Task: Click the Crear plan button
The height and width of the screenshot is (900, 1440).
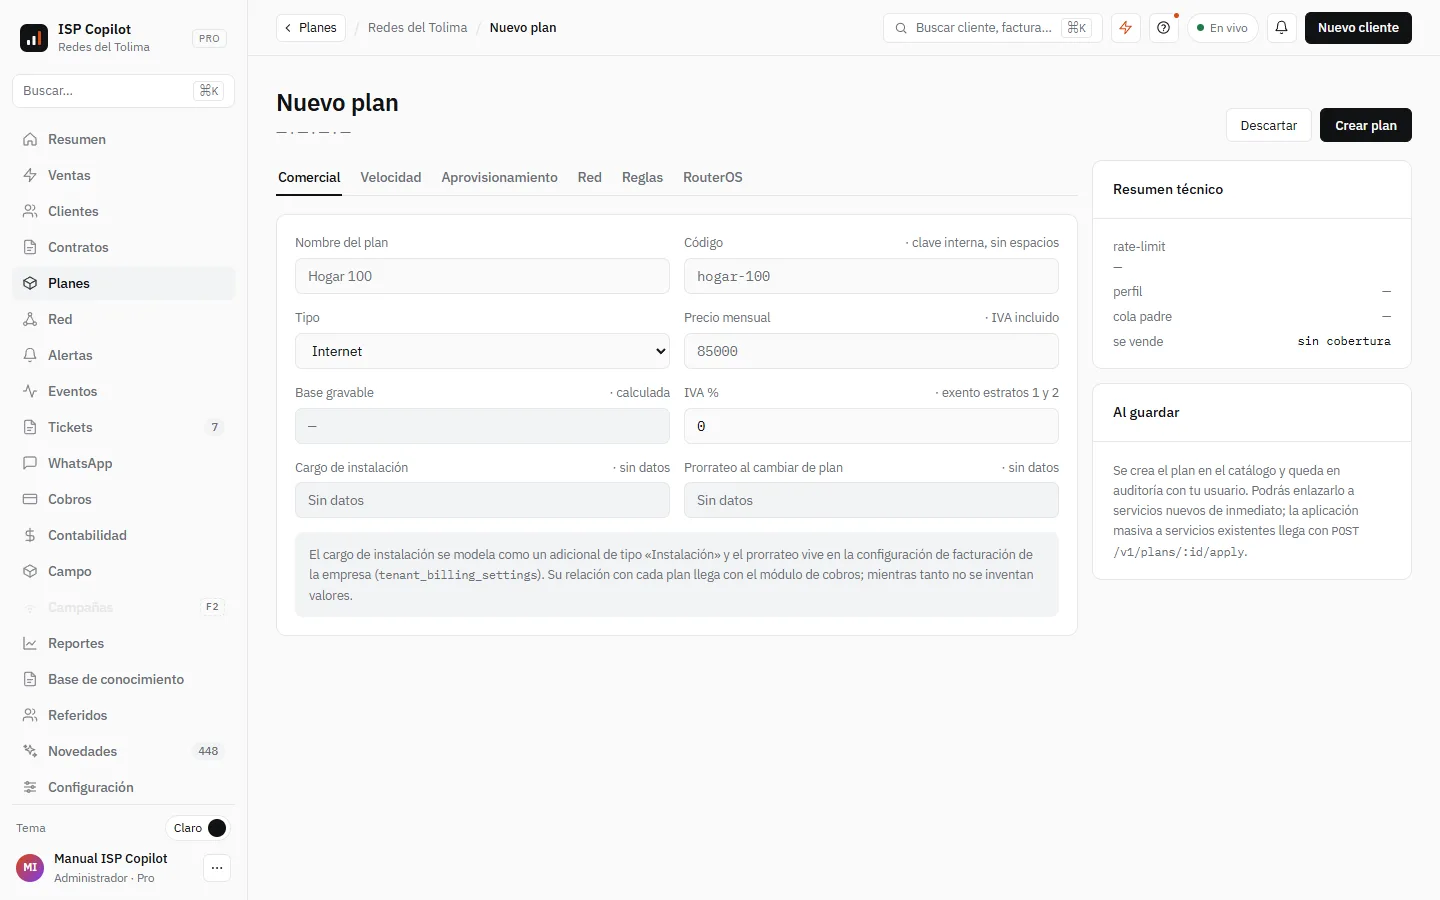Action: click(x=1366, y=125)
